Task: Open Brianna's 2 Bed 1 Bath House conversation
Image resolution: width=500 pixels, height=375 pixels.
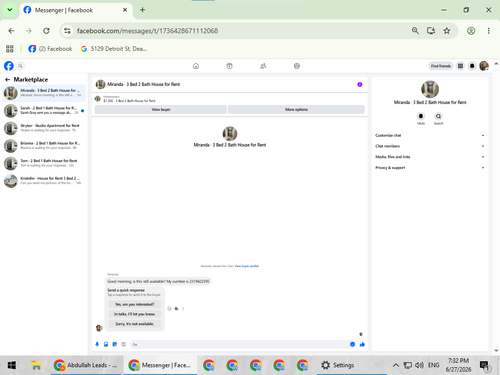Action: [44, 146]
